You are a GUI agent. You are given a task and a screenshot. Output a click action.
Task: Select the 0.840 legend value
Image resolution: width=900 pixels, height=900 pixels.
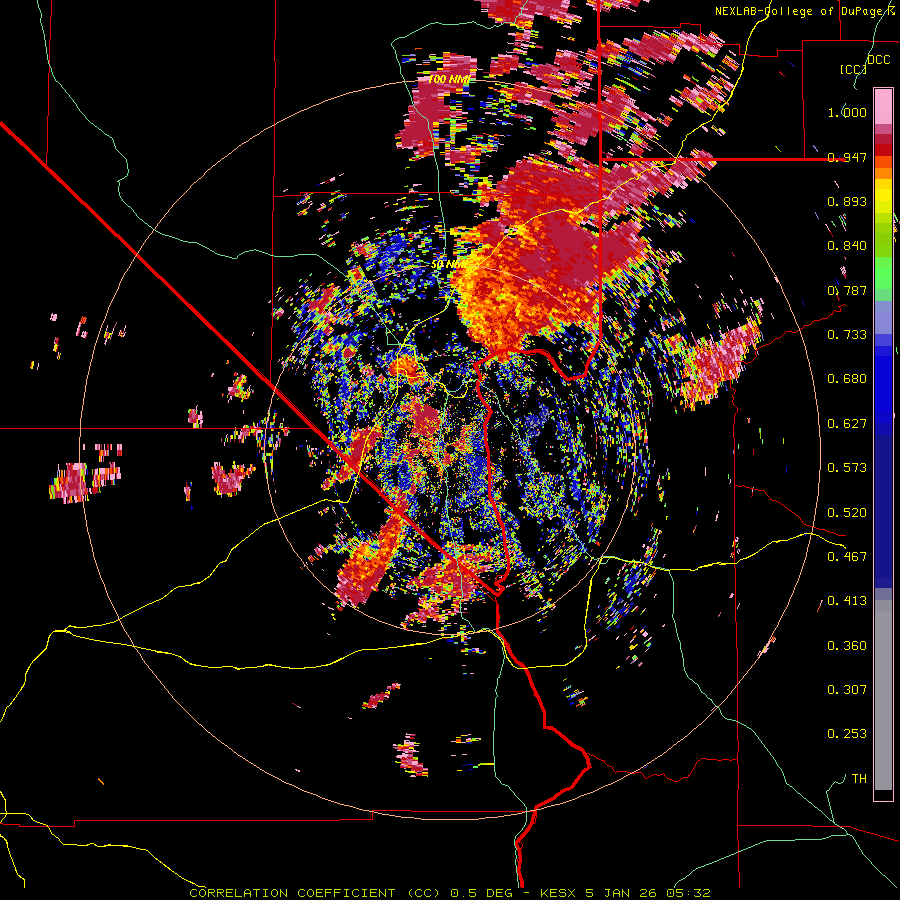pos(847,246)
